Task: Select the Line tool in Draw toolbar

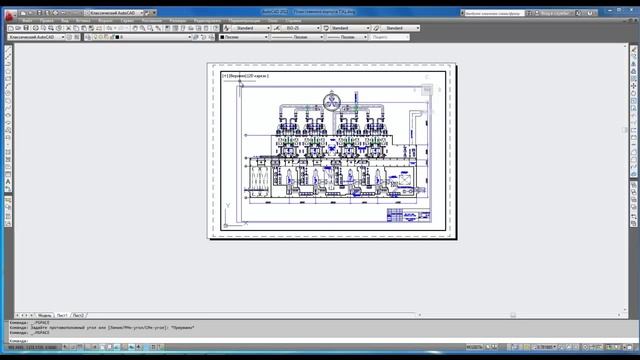Action: pos(8,49)
